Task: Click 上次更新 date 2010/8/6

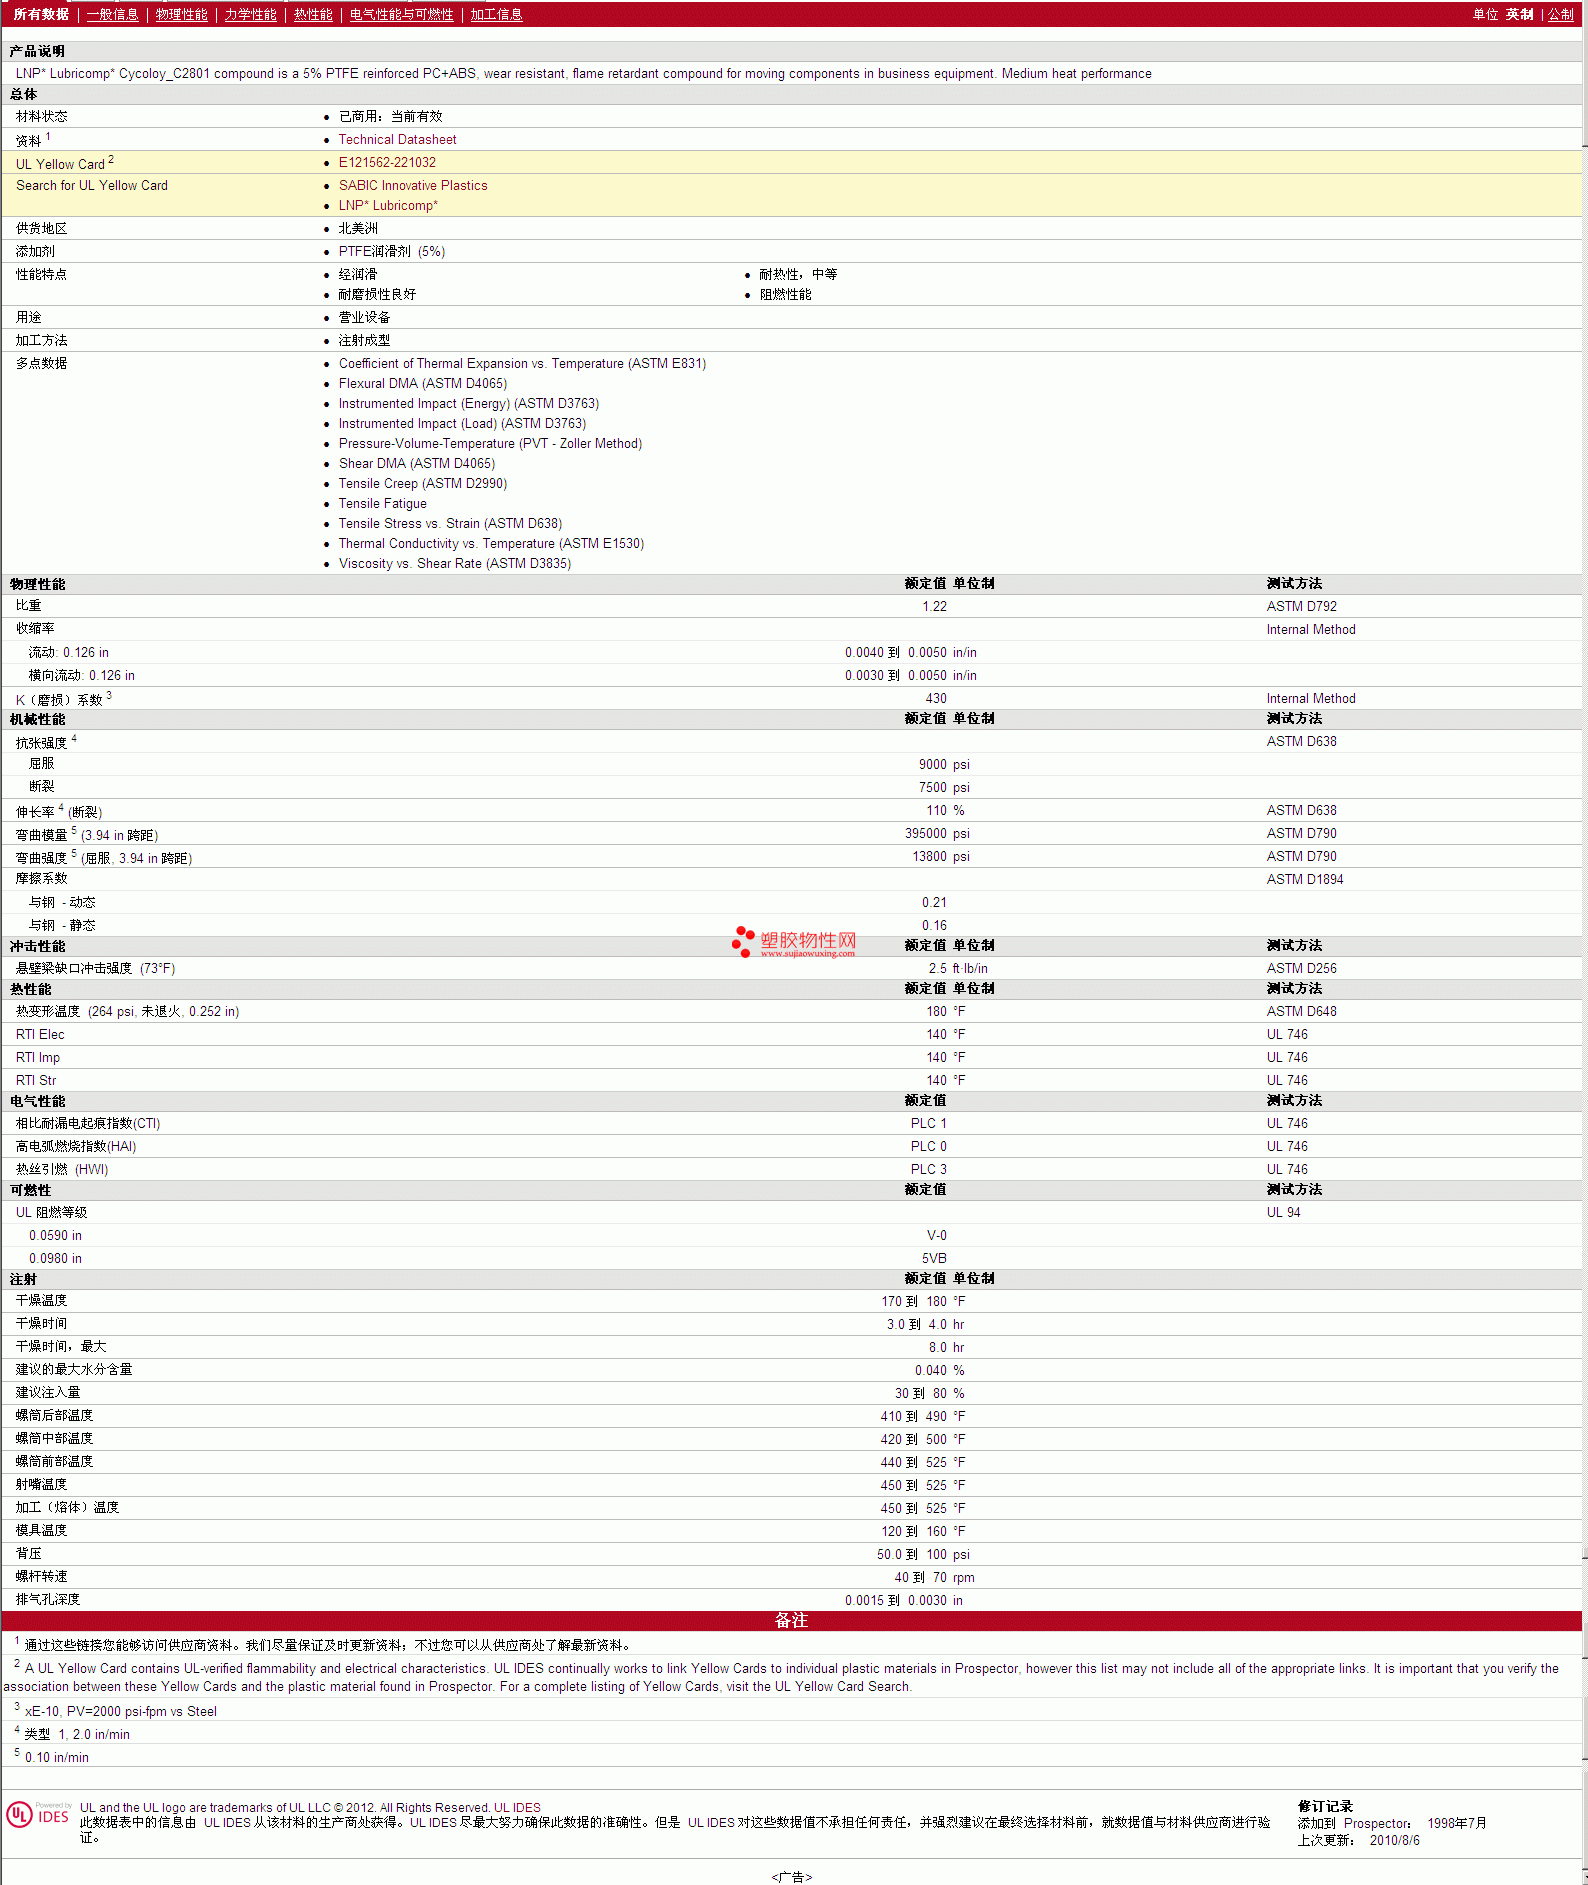Action: click(x=1394, y=1841)
